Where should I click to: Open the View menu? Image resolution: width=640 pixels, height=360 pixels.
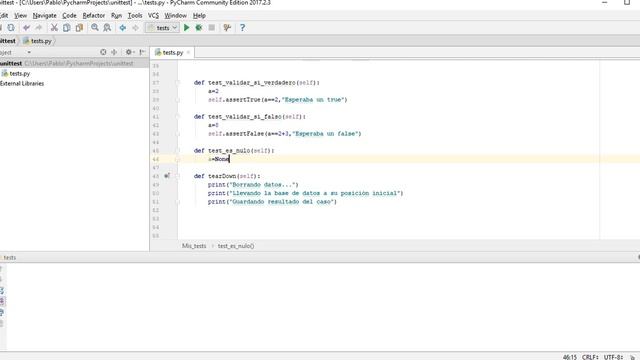[x=20, y=16]
